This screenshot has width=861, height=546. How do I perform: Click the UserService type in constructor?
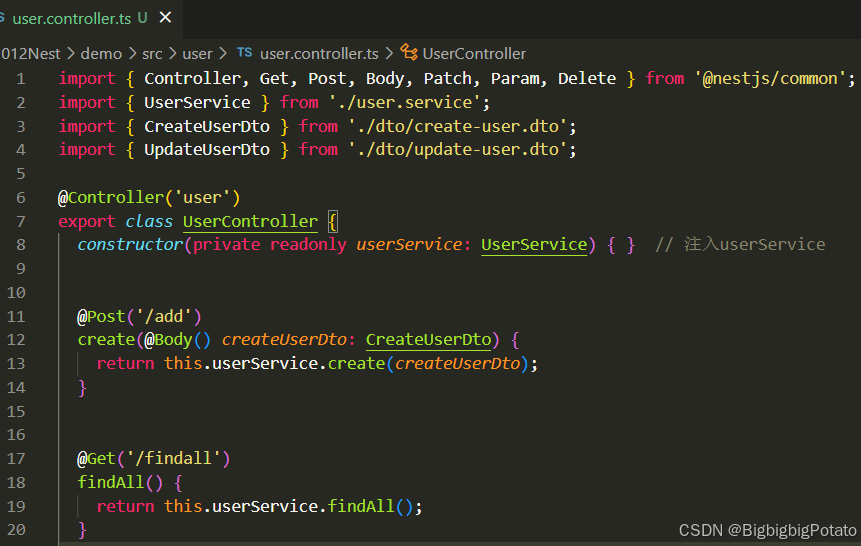534,244
